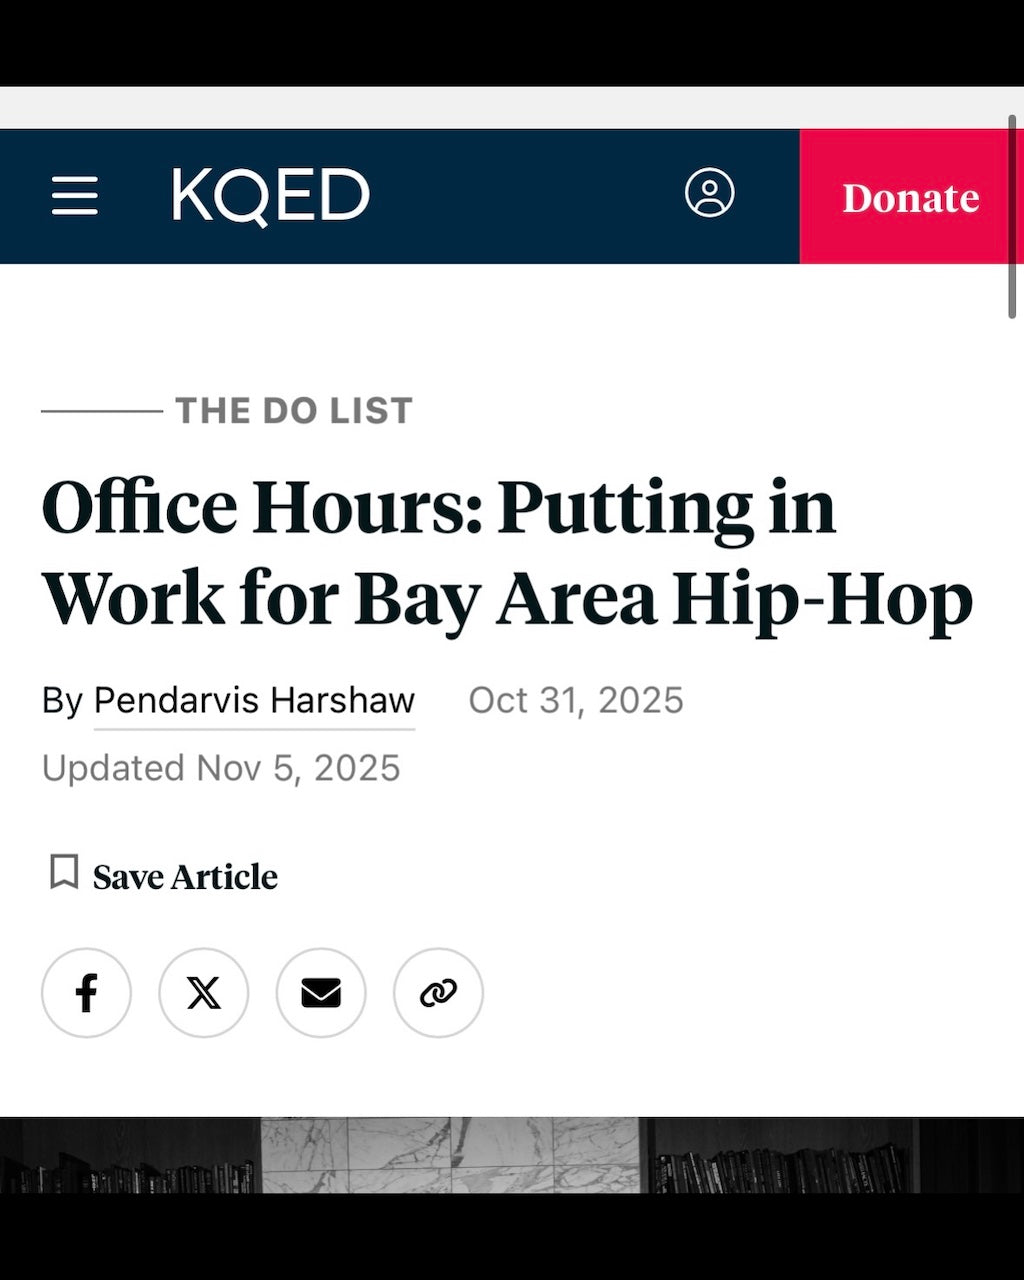Image resolution: width=1024 pixels, height=1280 pixels.
Task: Click the Updated Nov 5, 2025 text
Action: (x=221, y=768)
